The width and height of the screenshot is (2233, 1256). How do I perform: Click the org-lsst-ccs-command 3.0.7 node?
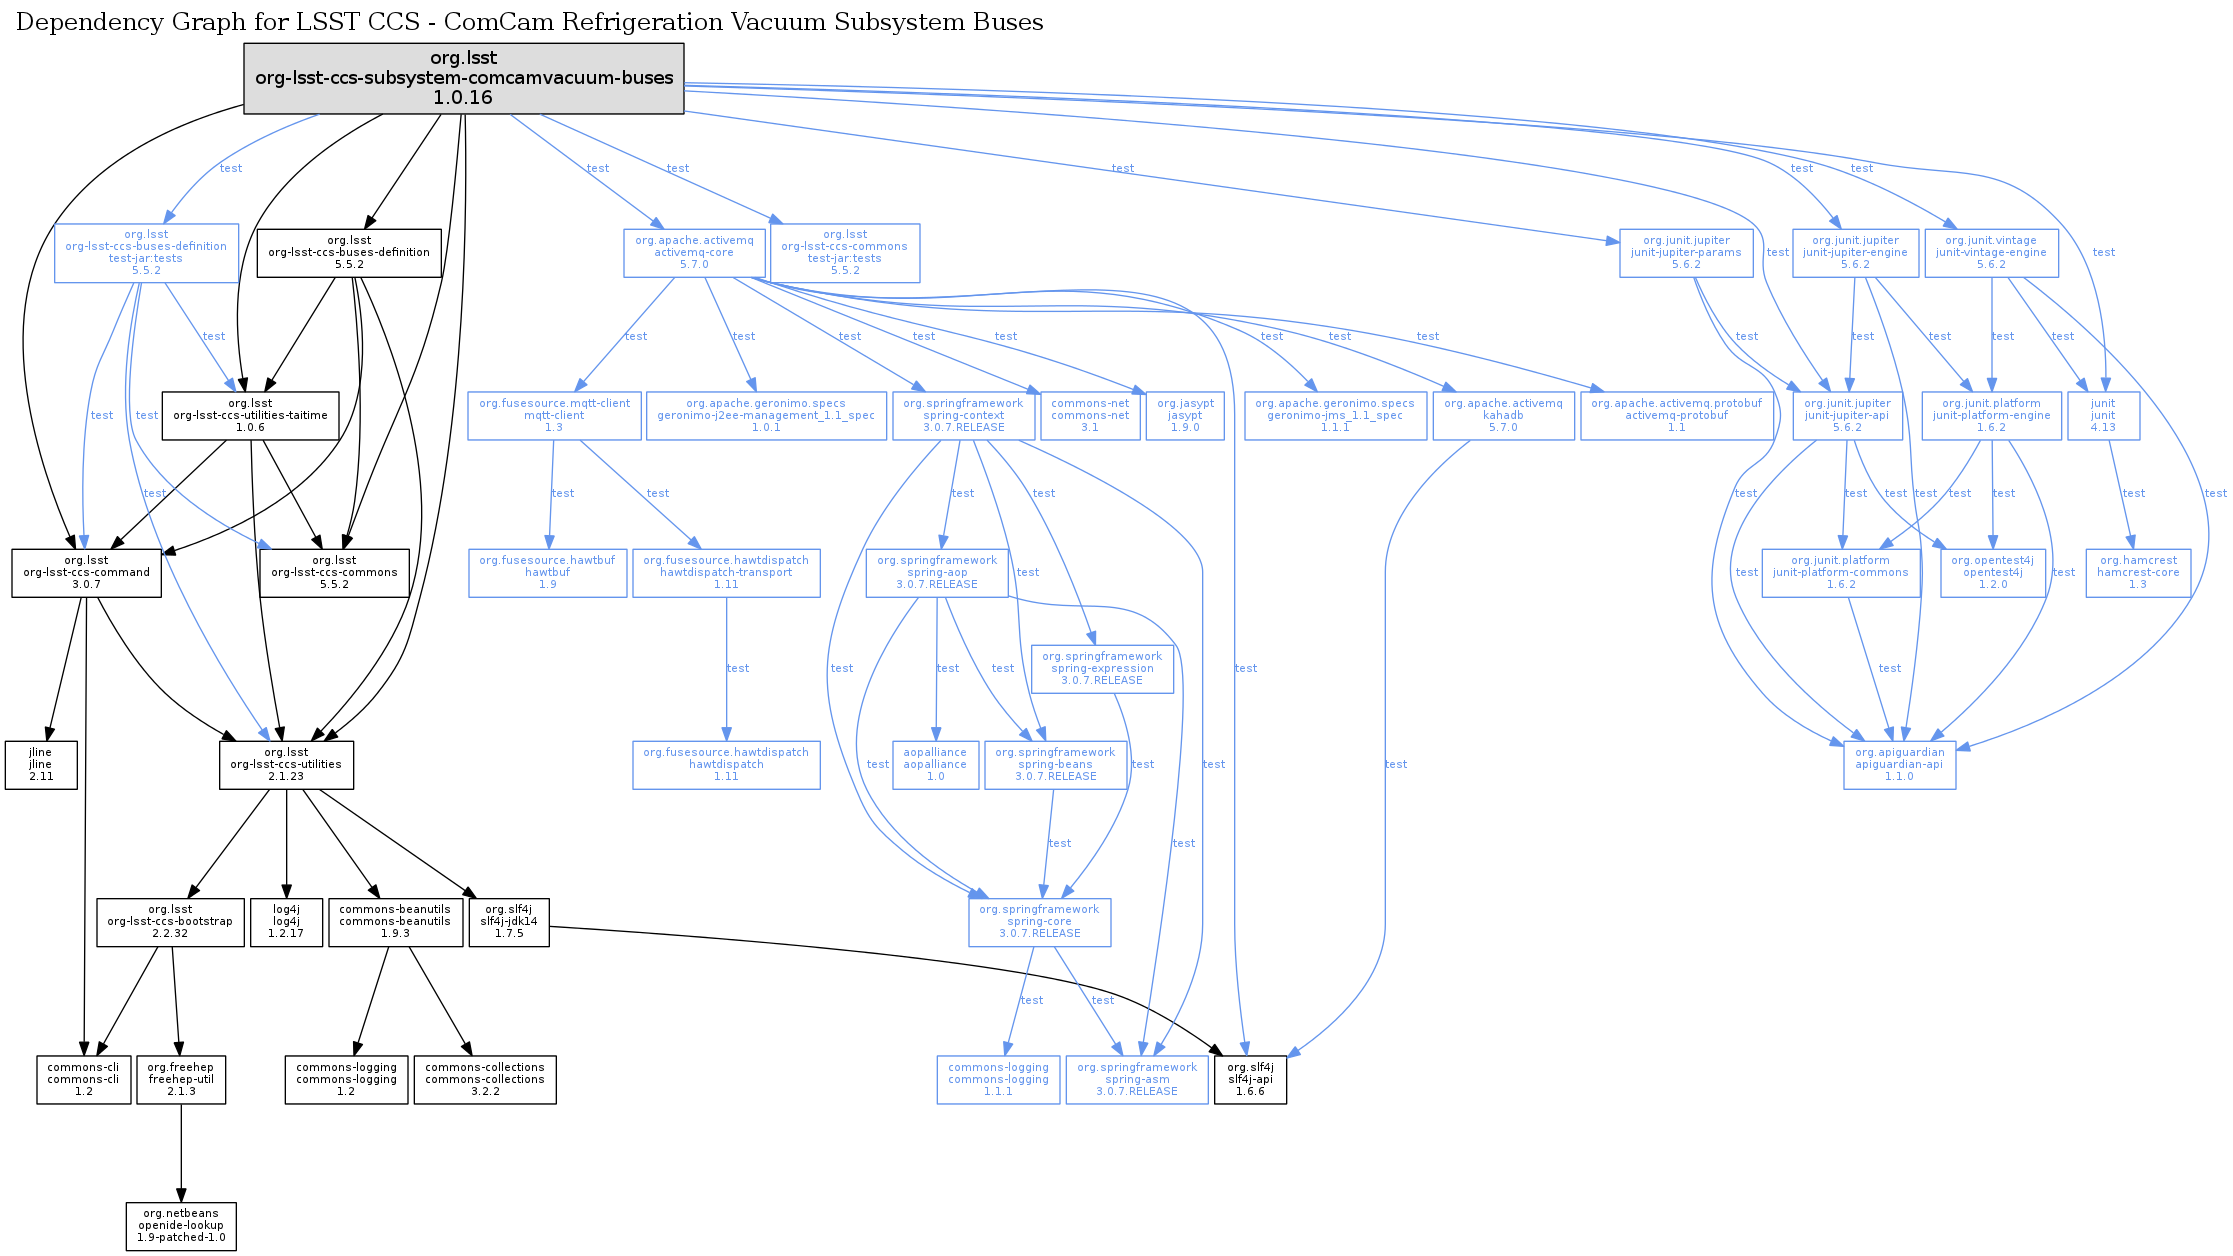[86, 573]
